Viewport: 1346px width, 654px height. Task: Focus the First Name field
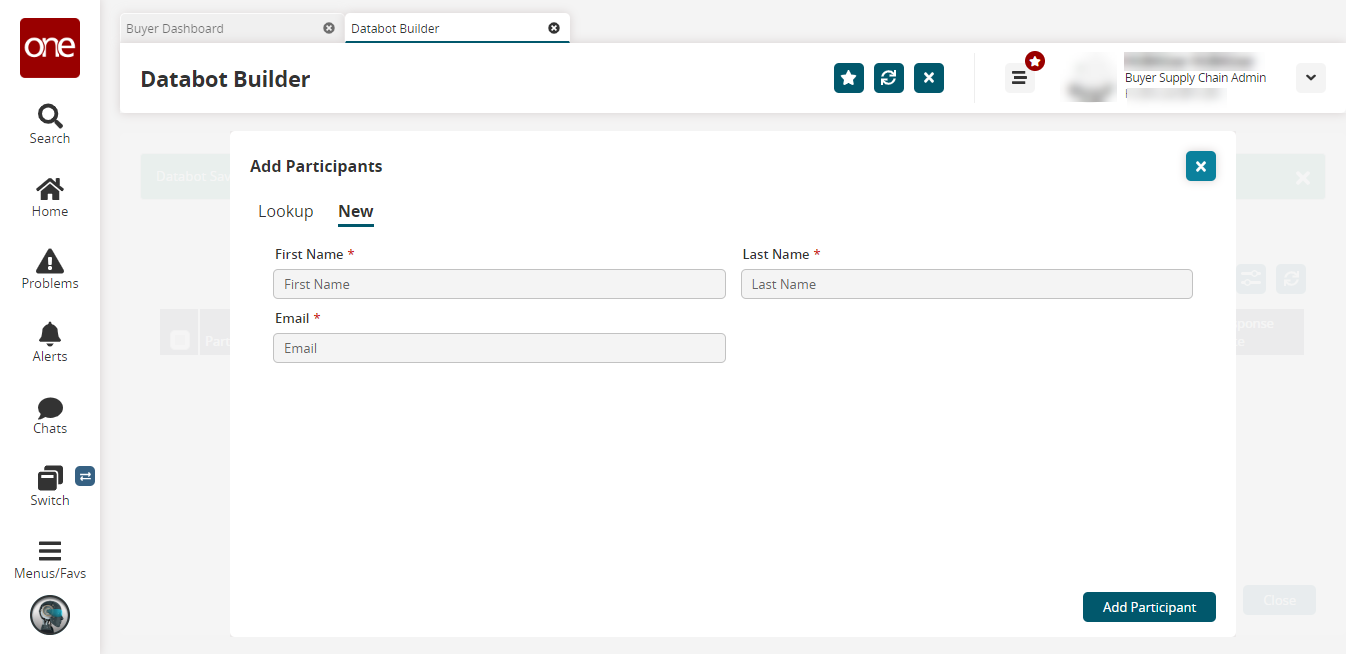tap(499, 284)
